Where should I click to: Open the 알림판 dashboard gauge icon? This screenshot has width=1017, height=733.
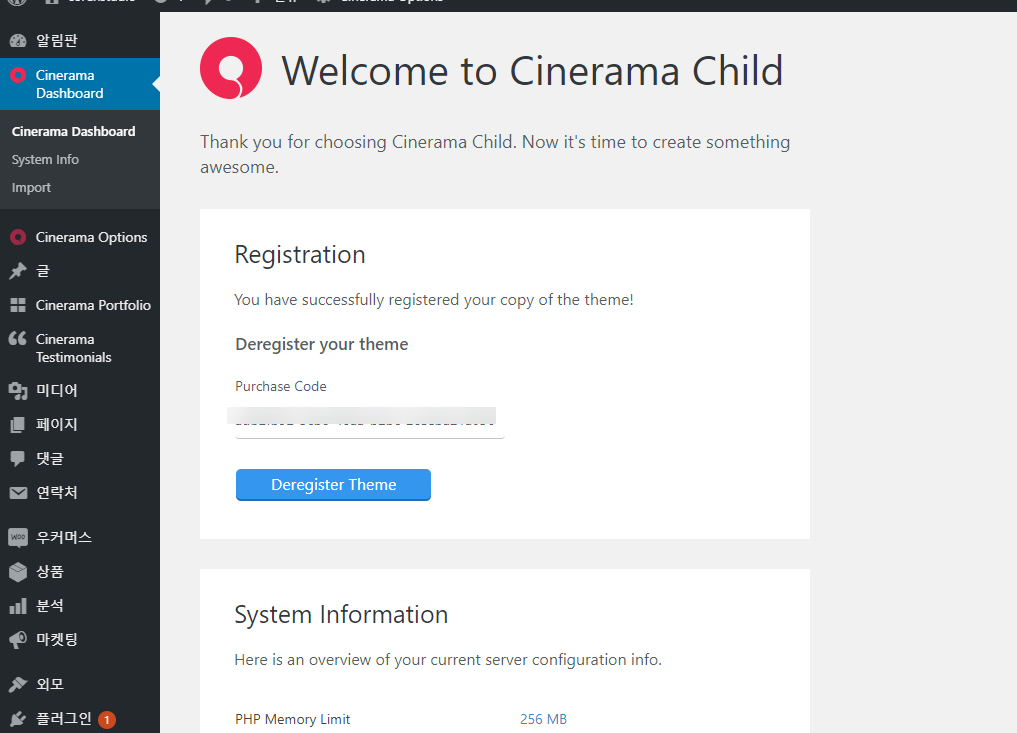tap(18, 41)
